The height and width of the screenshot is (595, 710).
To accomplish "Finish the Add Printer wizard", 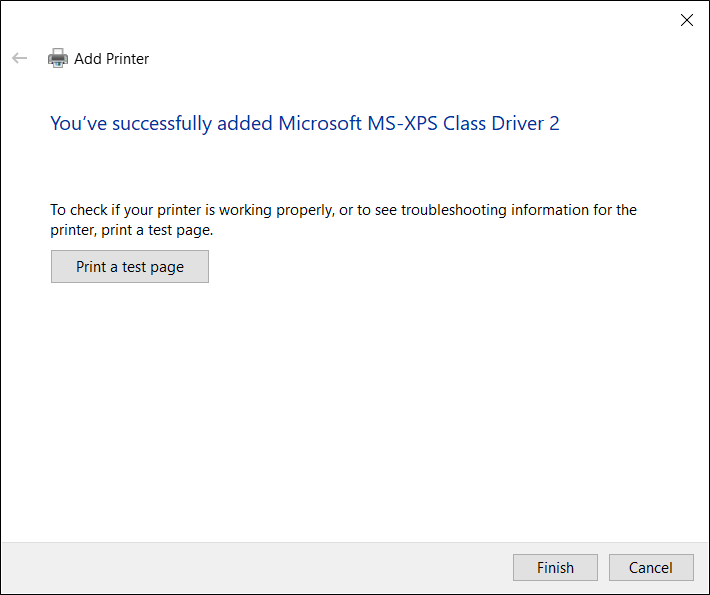I will (x=555, y=567).
